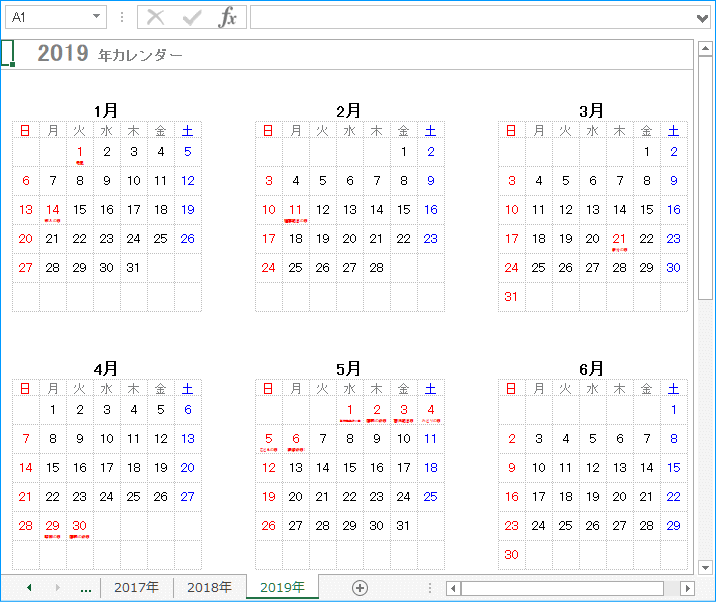Click March 21 holiday cell

[x=620, y=239]
